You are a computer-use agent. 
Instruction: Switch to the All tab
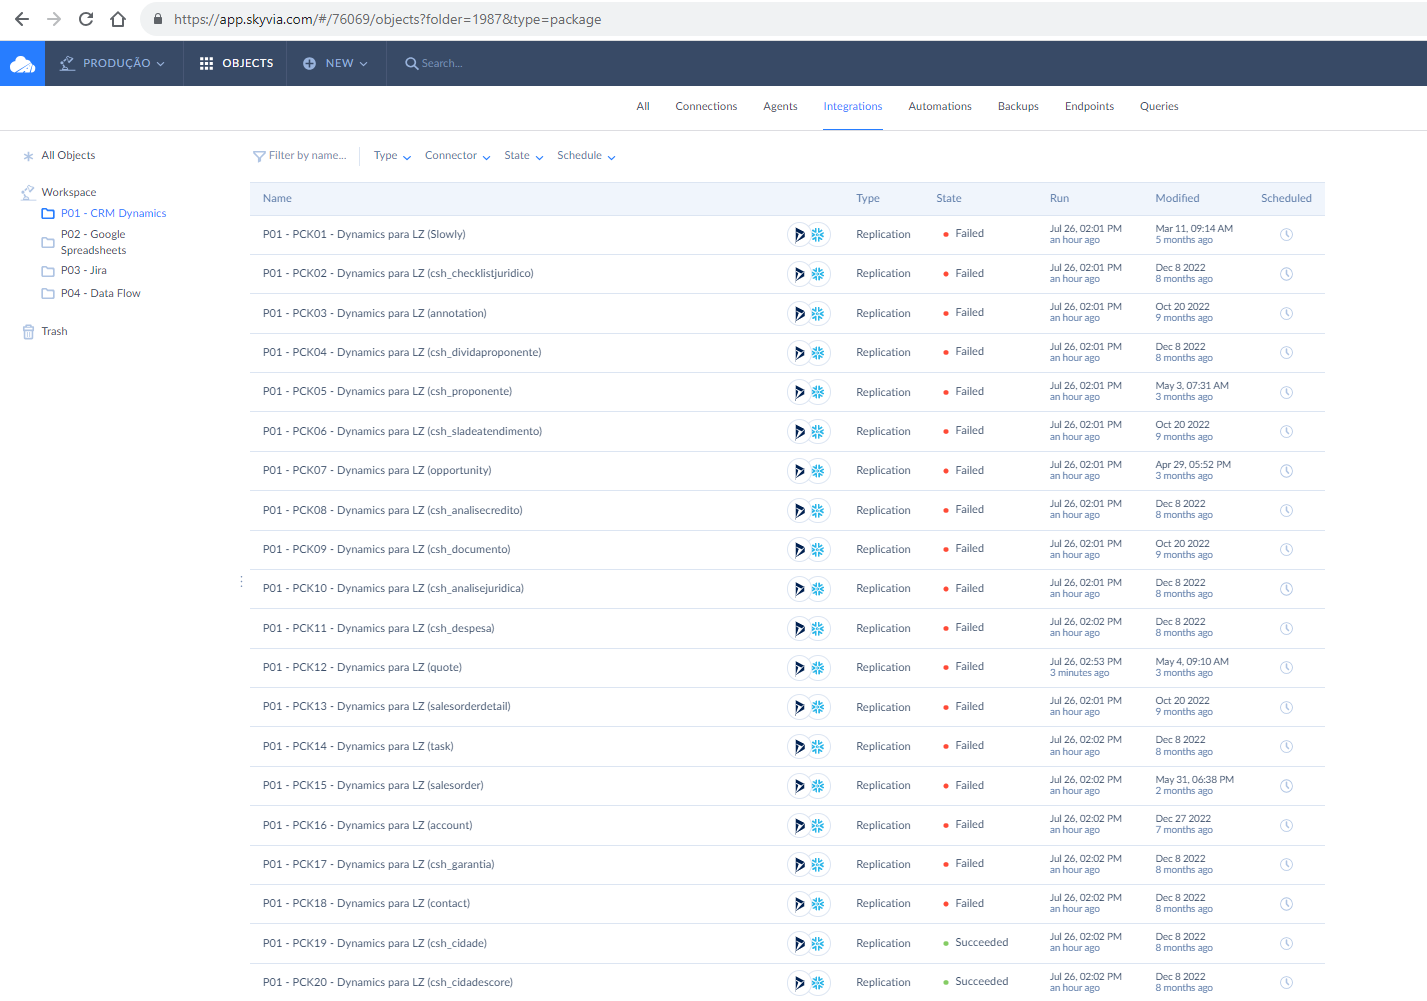[x=643, y=107]
